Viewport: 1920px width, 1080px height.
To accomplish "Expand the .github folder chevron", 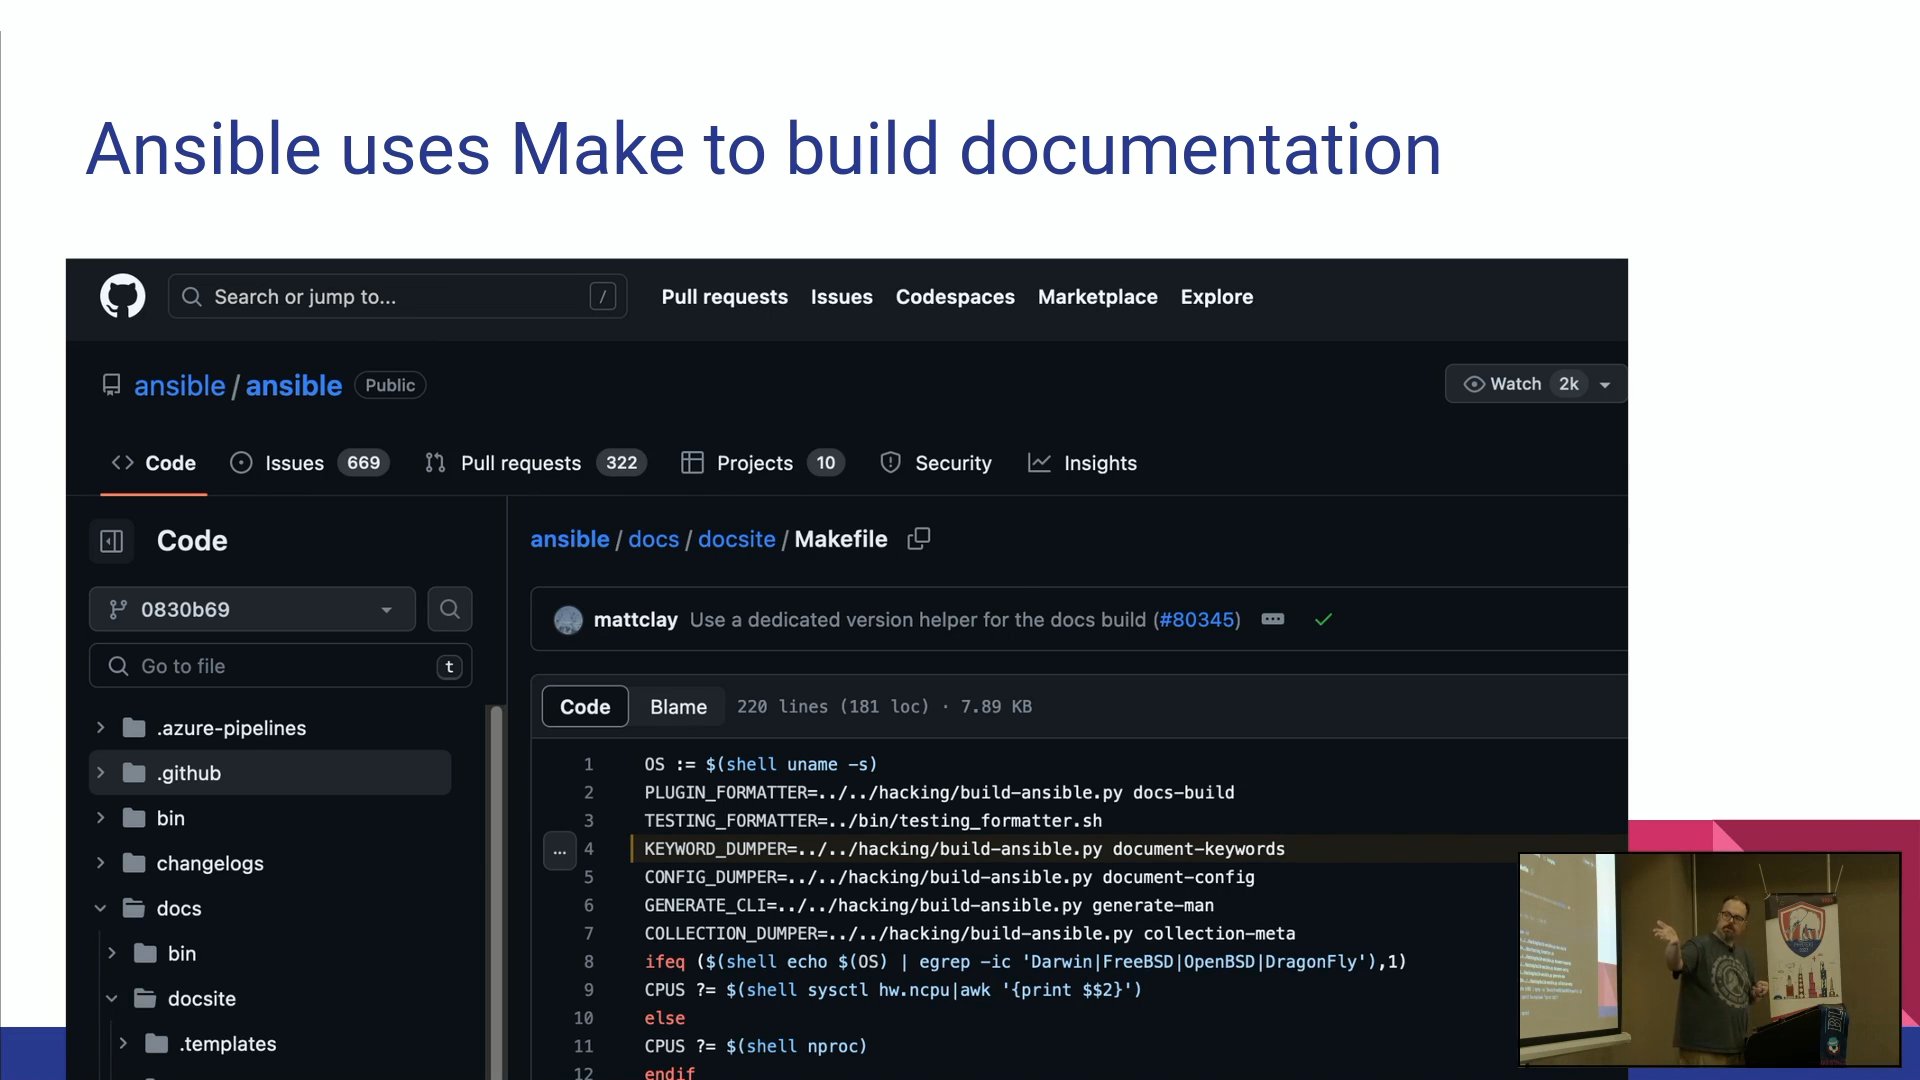I will pos(100,773).
